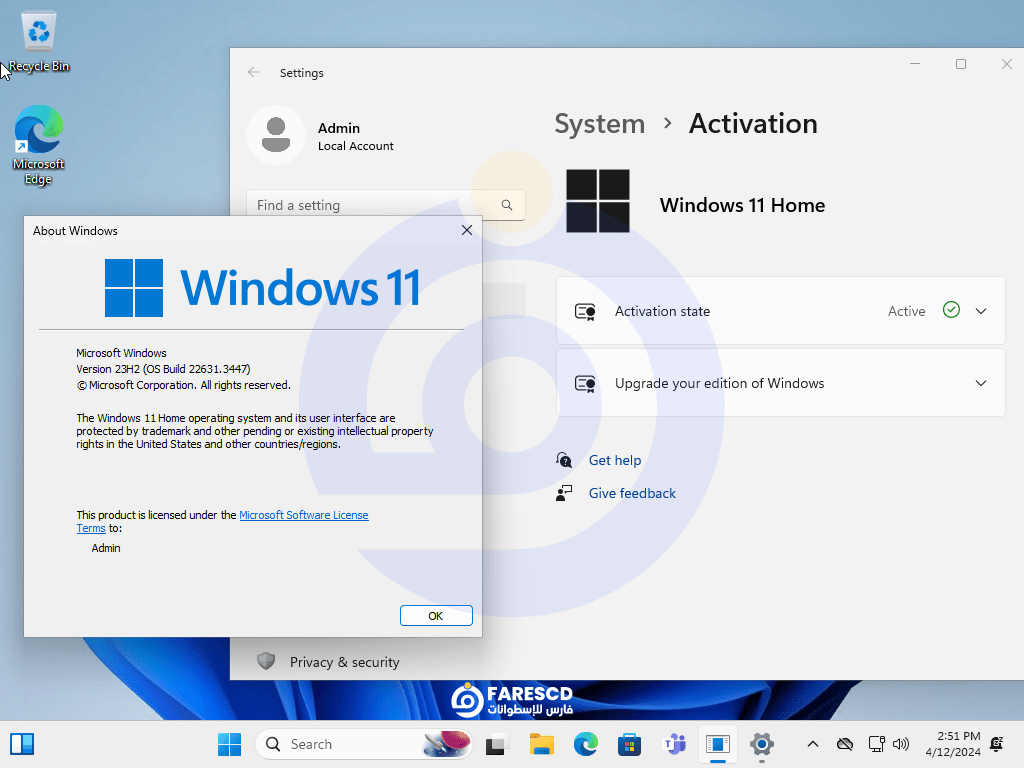Open Microsoft Edge desktop shortcut
The height and width of the screenshot is (768, 1024).
(x=39, y=145)
